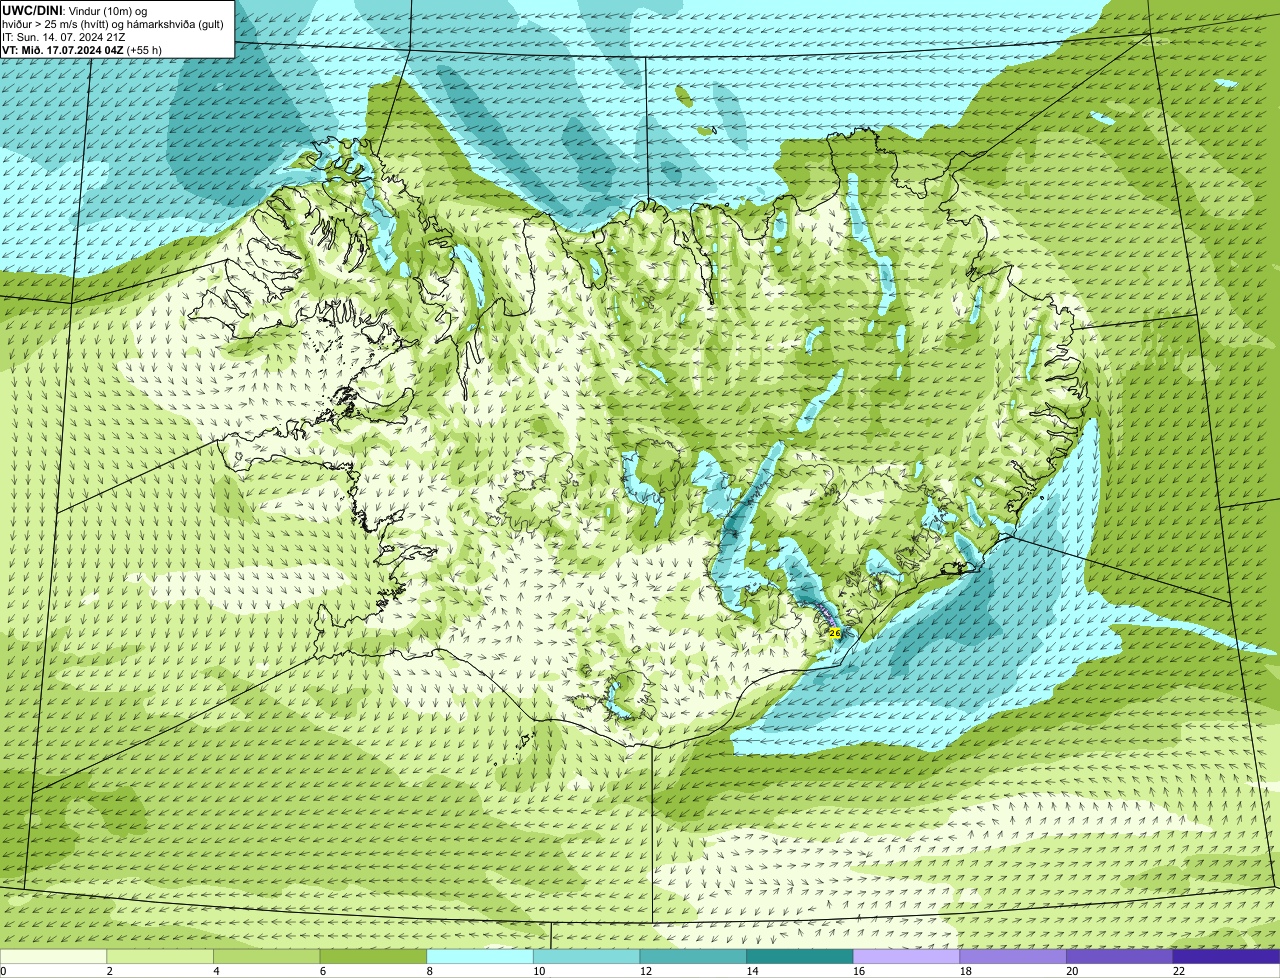Click the '14' scale label
This screenshot has height=978, width=1280.
point(752,971)
